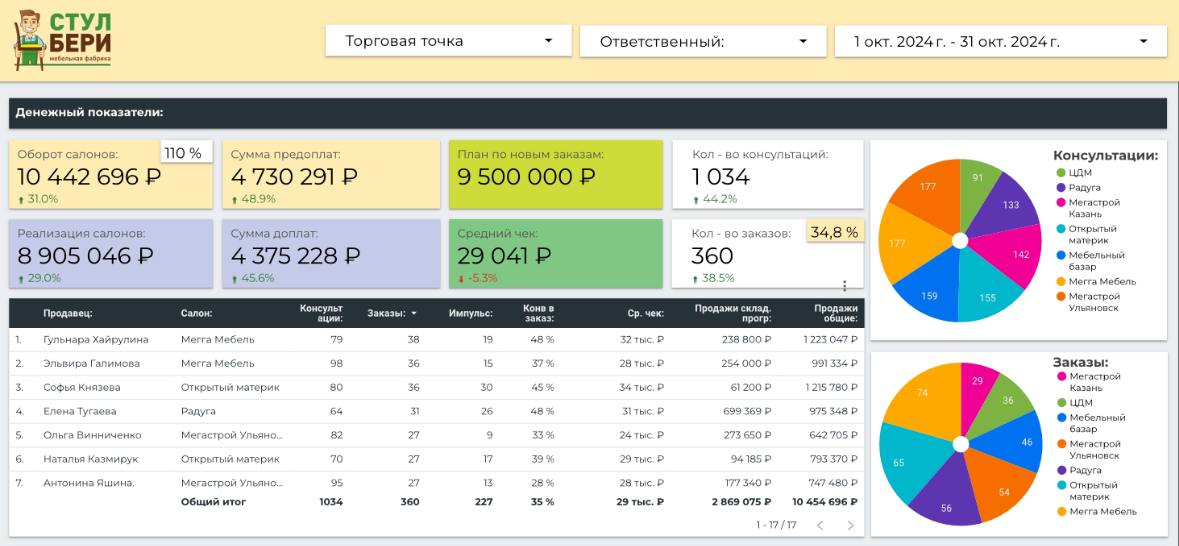Sort by Салон column header
1179x546 pixels.
point(196,313)
